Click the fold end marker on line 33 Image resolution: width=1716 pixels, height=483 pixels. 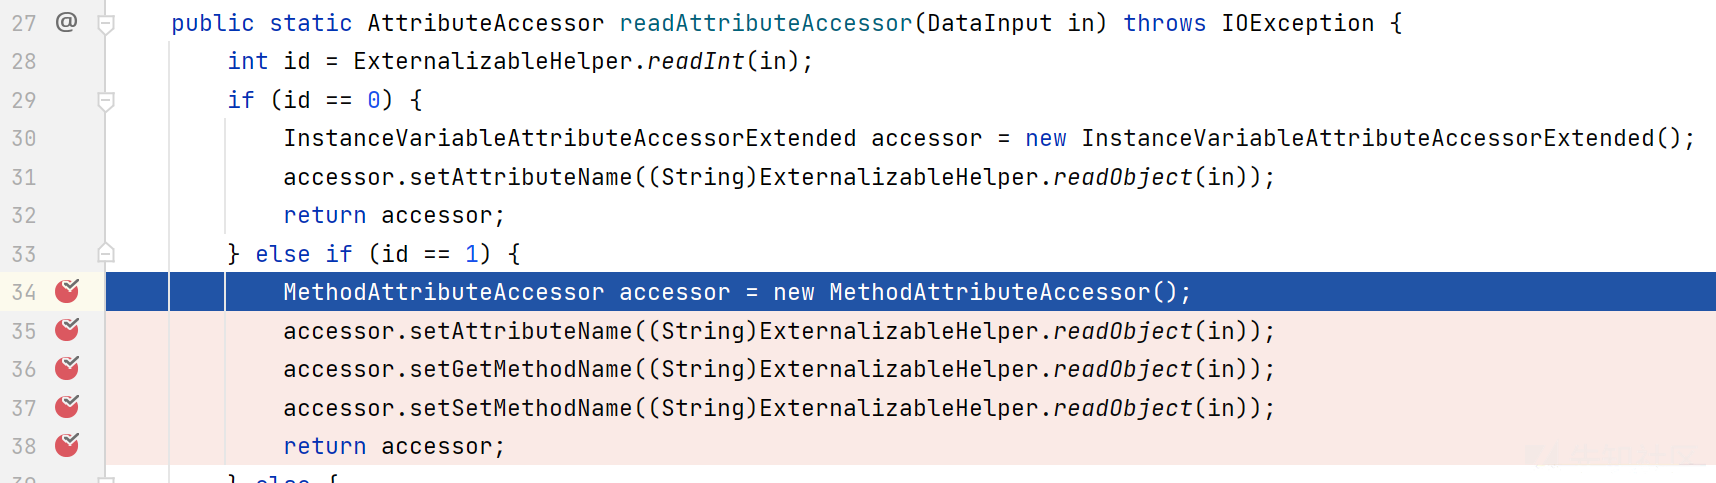coord(105,253)
